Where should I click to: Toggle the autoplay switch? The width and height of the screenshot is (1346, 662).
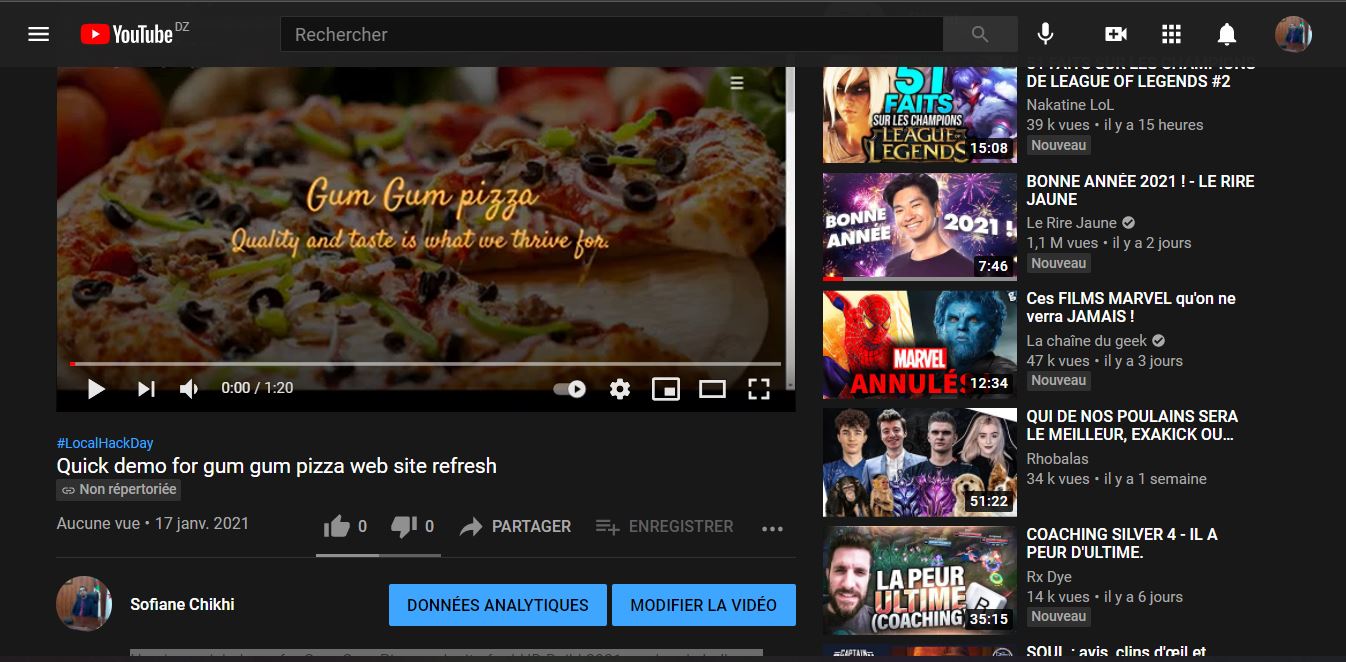point(568,389)
